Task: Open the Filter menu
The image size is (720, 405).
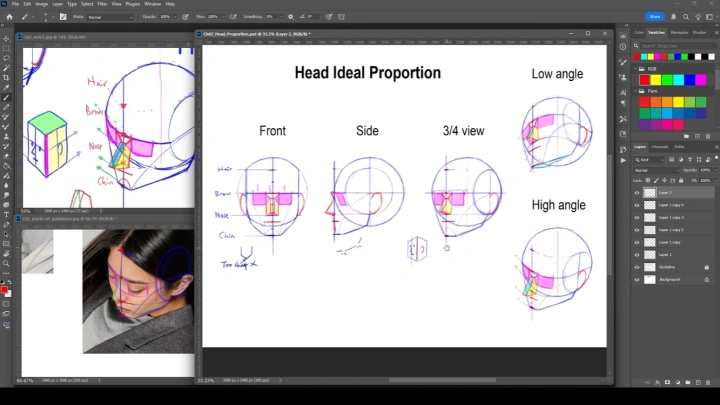Action: [x=101, y=4]
